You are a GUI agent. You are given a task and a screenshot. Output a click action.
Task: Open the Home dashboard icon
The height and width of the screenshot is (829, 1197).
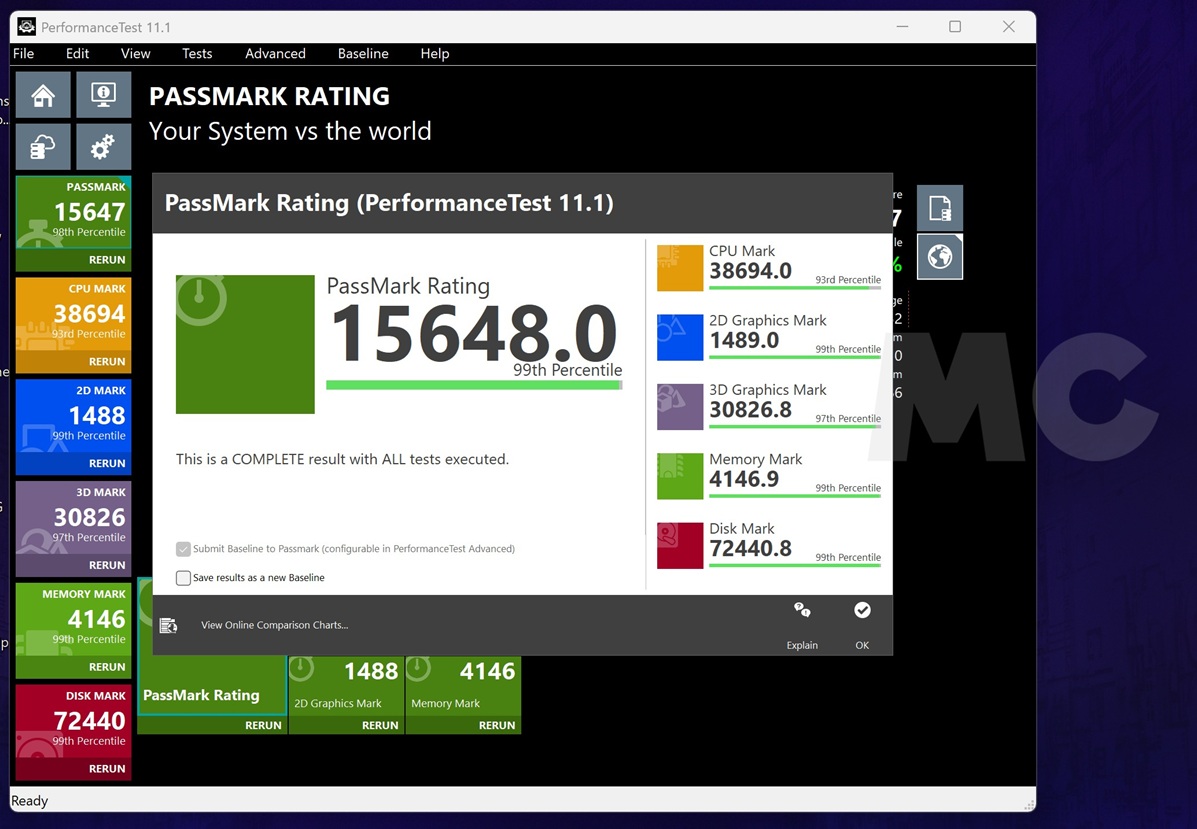coord(44,95)
